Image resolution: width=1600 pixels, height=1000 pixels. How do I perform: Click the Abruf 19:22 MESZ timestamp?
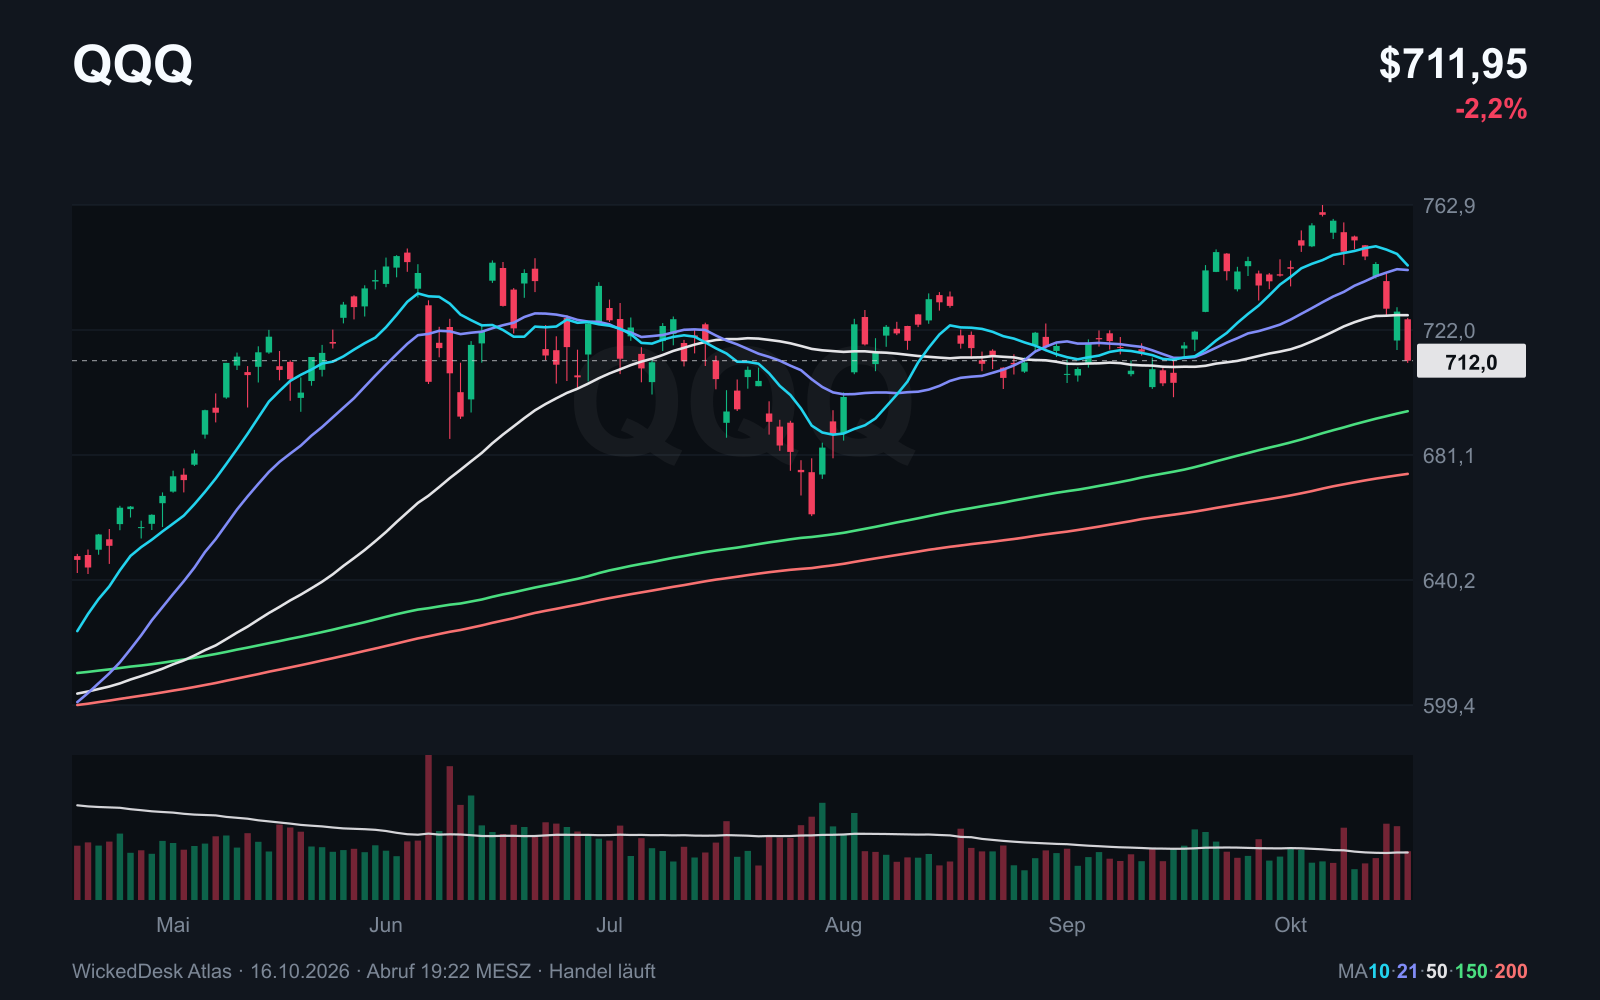coord(449,971)
